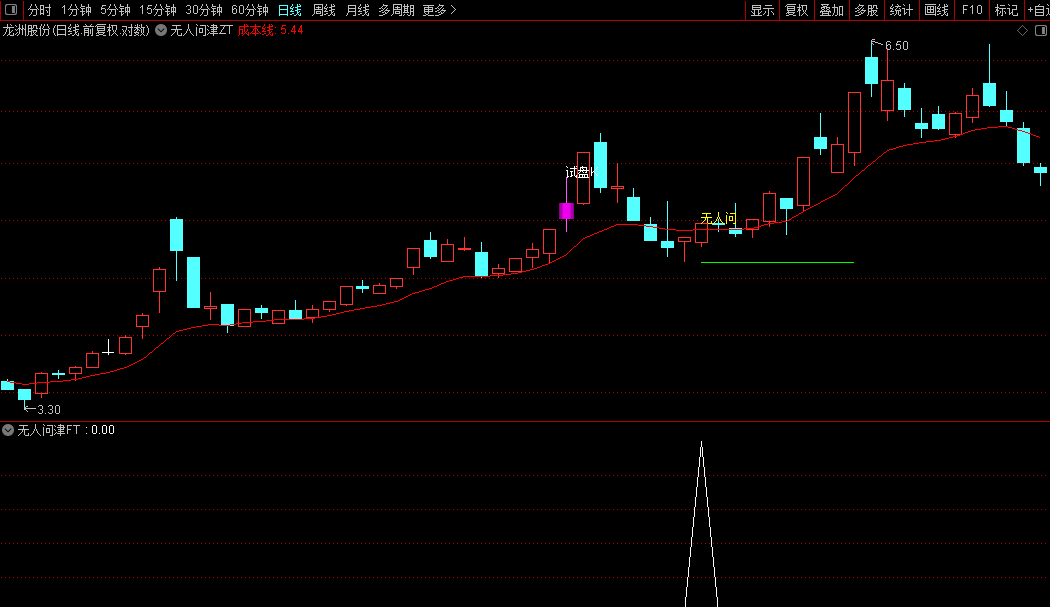Open main indicator 无人问津ZT dropdown
The height and width of the screenshot is (607, 1050).
tap(161, 30)
